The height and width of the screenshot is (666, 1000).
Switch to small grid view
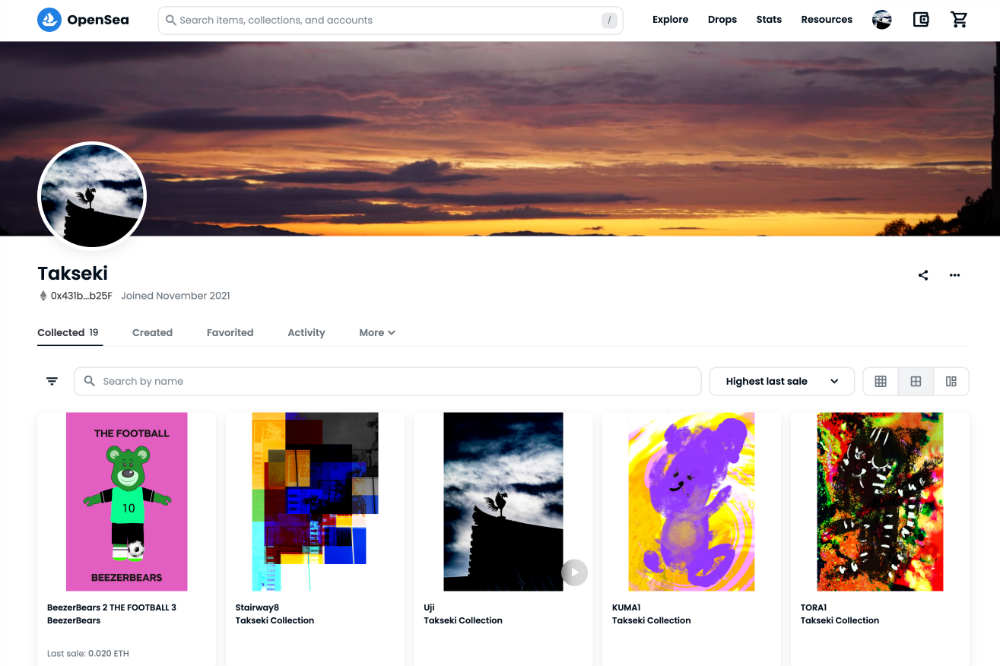[x=880, y=381]
